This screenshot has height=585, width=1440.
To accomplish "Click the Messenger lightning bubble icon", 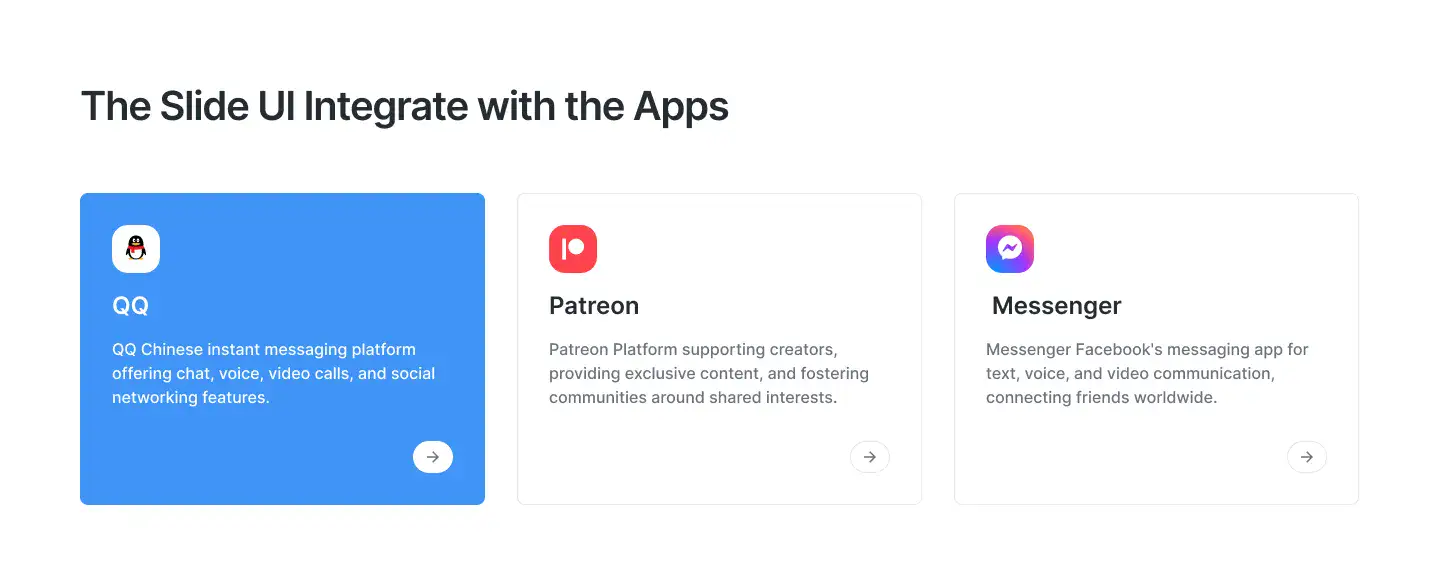I will click(1010, 249).
